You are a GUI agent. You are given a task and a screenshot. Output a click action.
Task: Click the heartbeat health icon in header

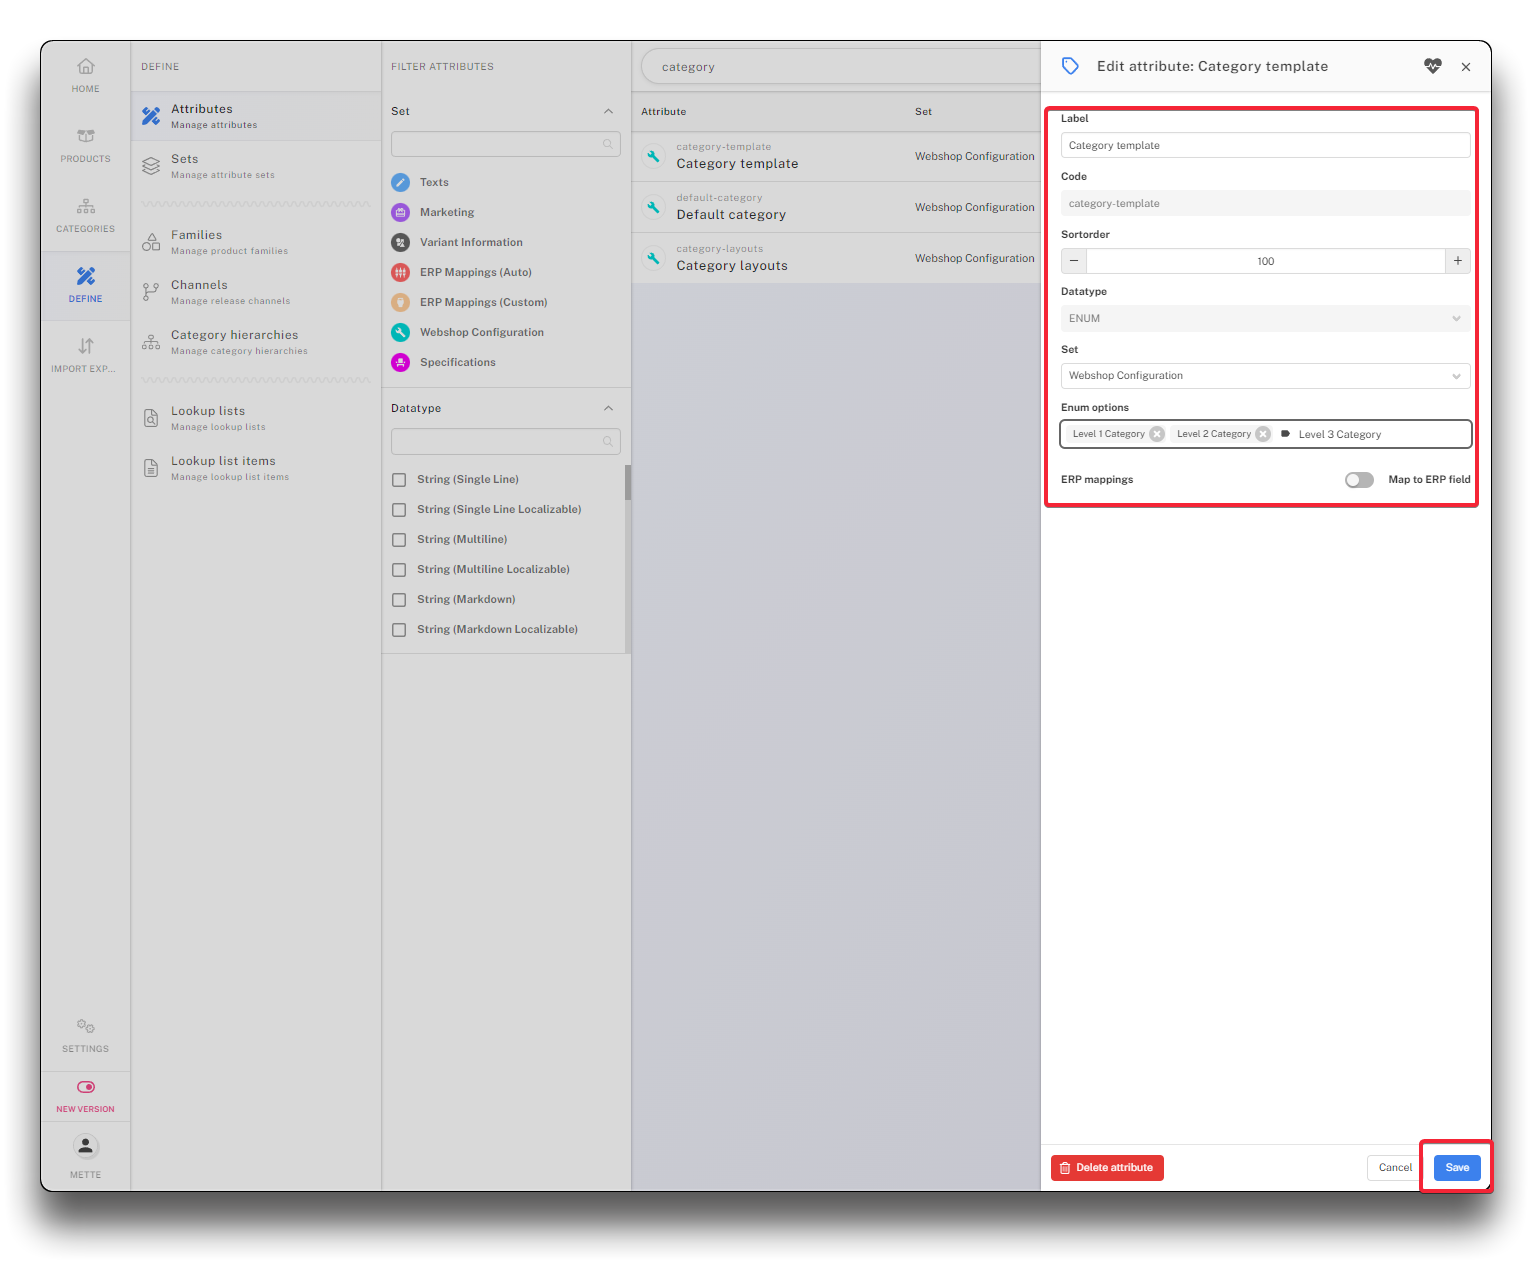point(1433,67)
